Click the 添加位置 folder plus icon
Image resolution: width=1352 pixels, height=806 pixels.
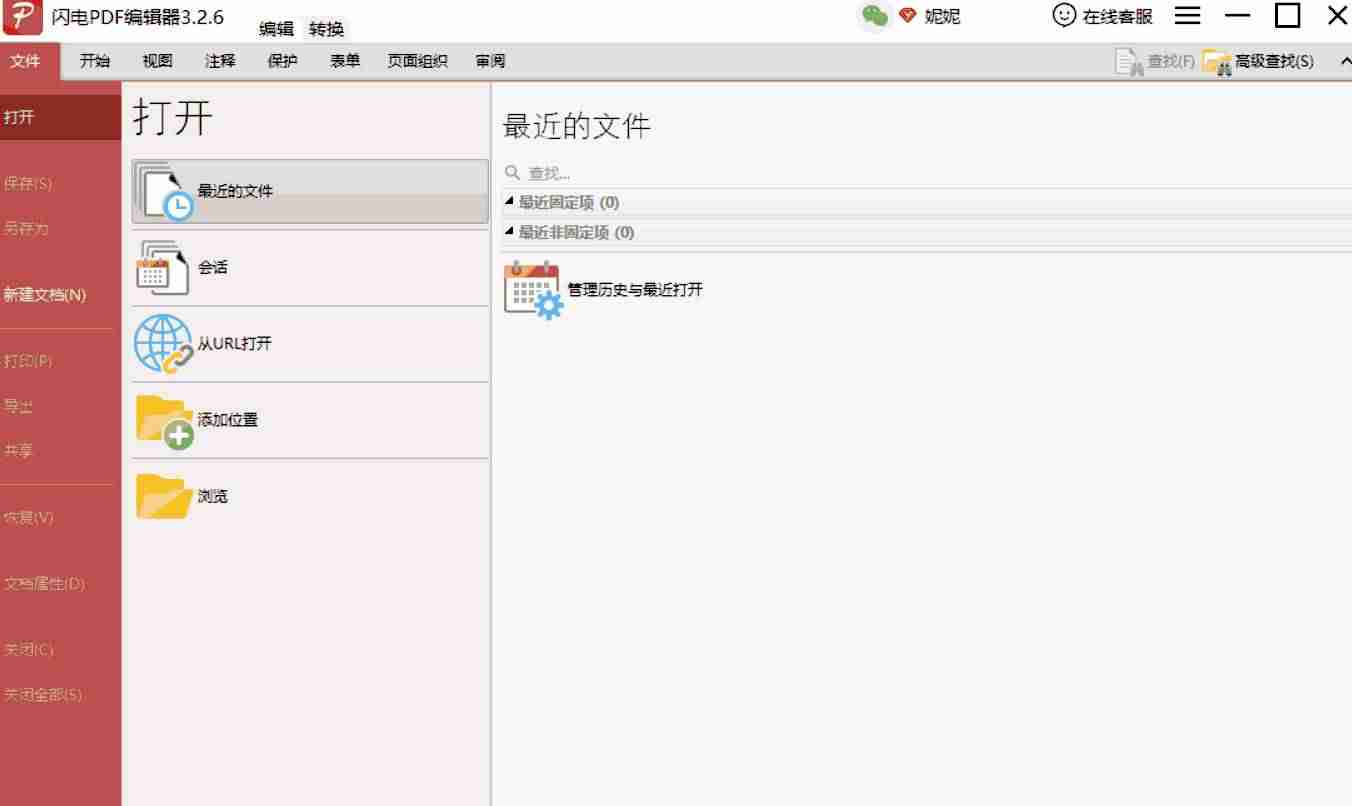(x=165, y=422)
